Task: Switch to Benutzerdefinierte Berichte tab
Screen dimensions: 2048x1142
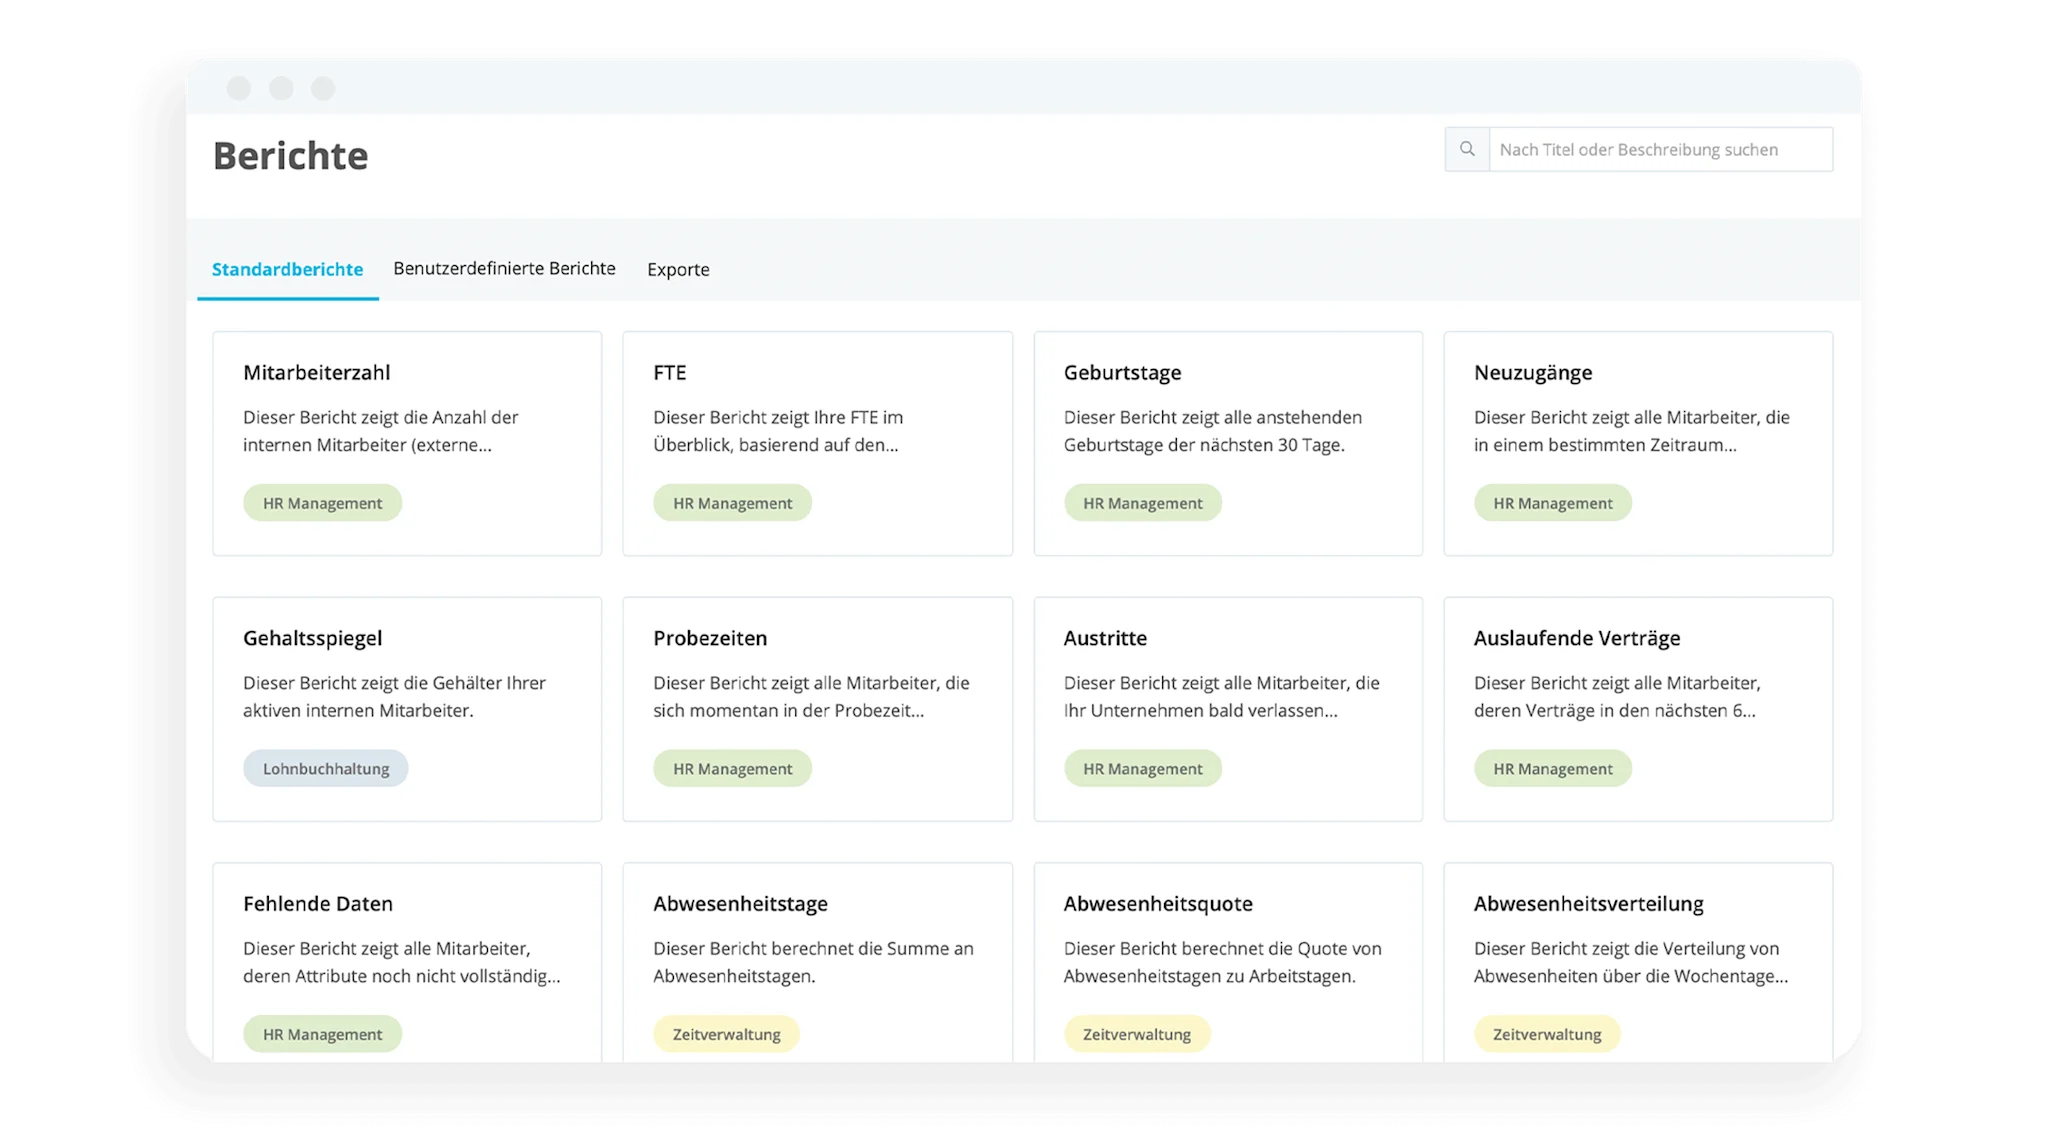Action: click(504, 268)
